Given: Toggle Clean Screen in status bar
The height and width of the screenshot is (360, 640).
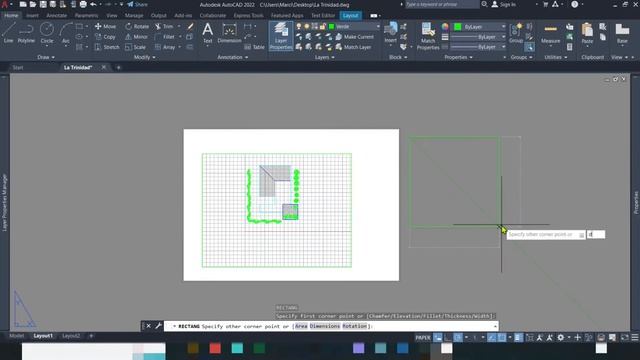Looking at the screenshot, I should coord(625,338).
